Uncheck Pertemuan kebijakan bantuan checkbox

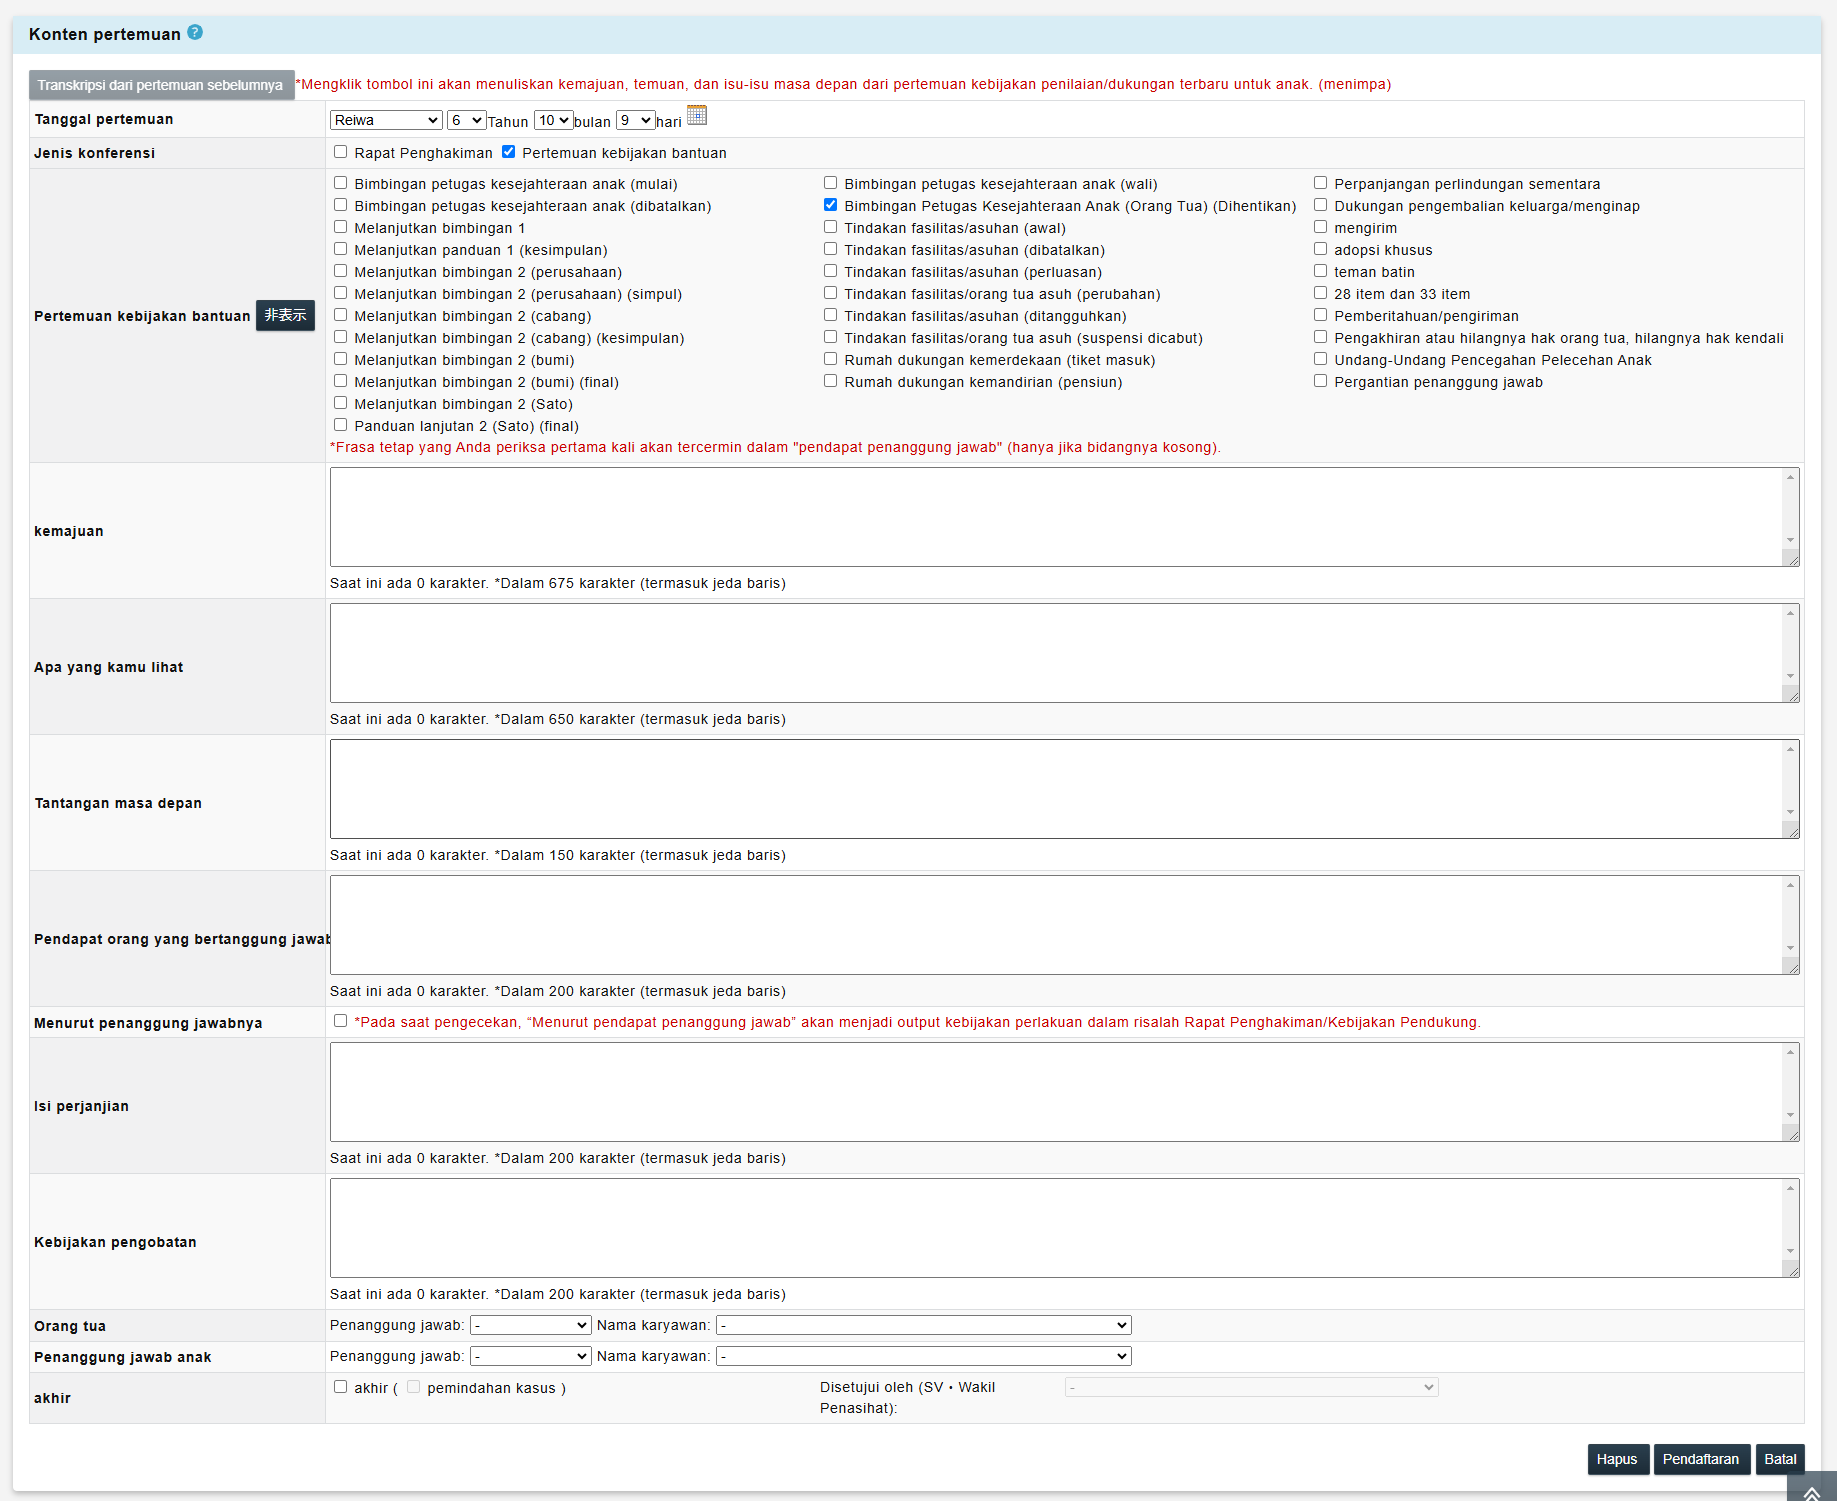click(x=509, y=152)
